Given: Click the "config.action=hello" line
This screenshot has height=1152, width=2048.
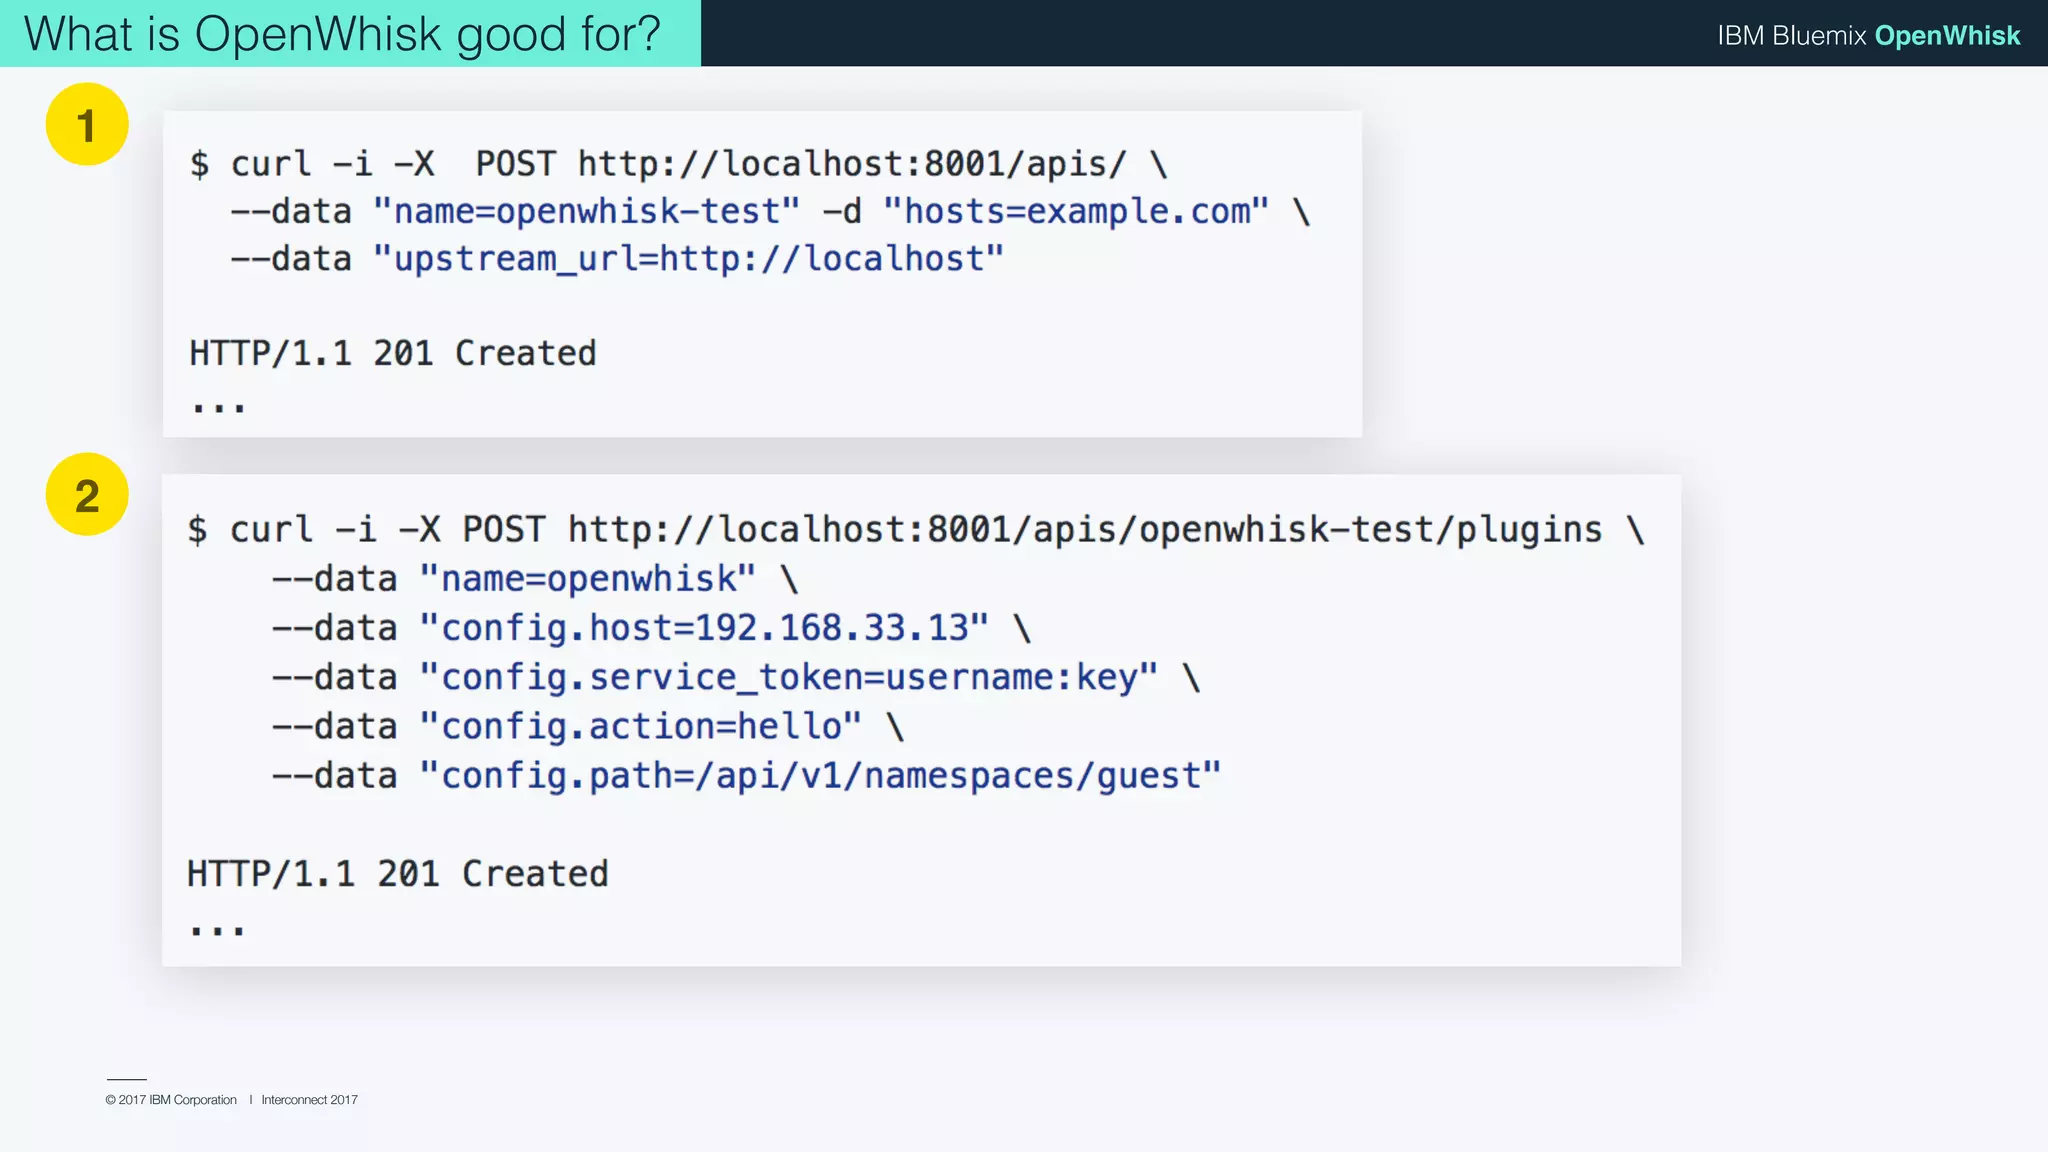Looking at the screenshot, I should (x=588, y=726).
